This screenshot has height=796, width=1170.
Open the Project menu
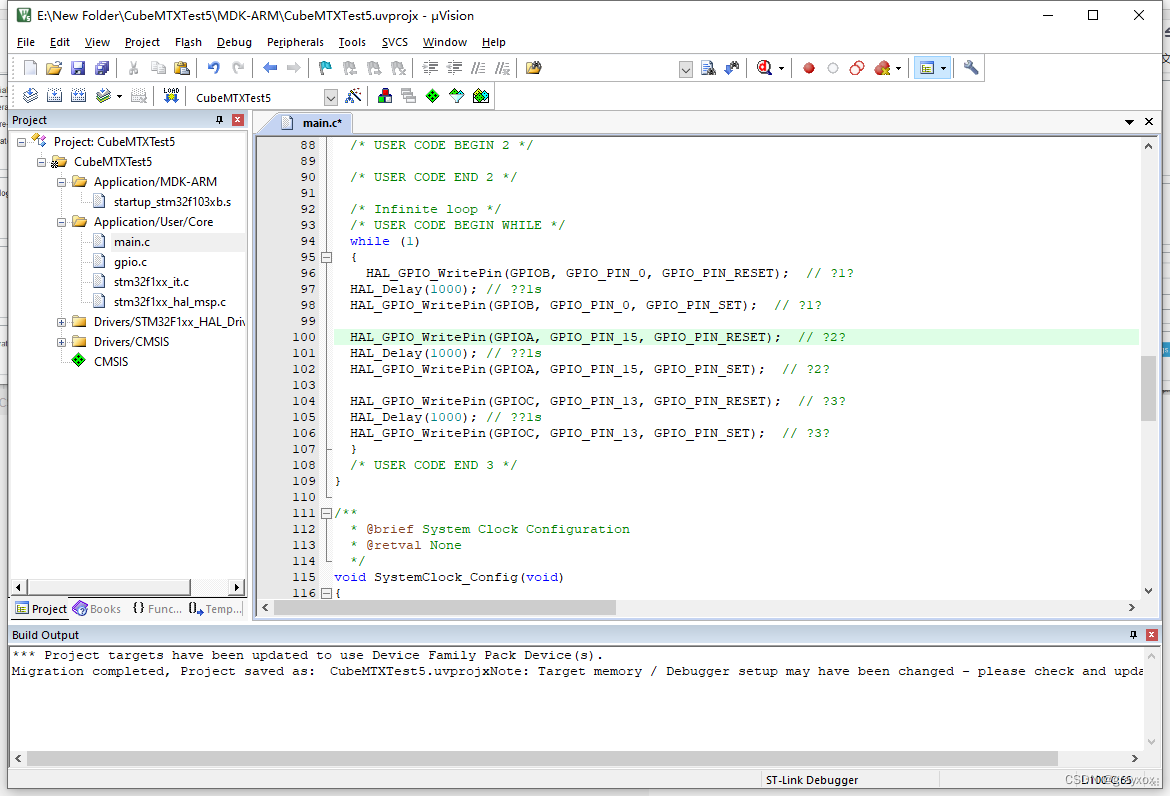click(142, 43)
